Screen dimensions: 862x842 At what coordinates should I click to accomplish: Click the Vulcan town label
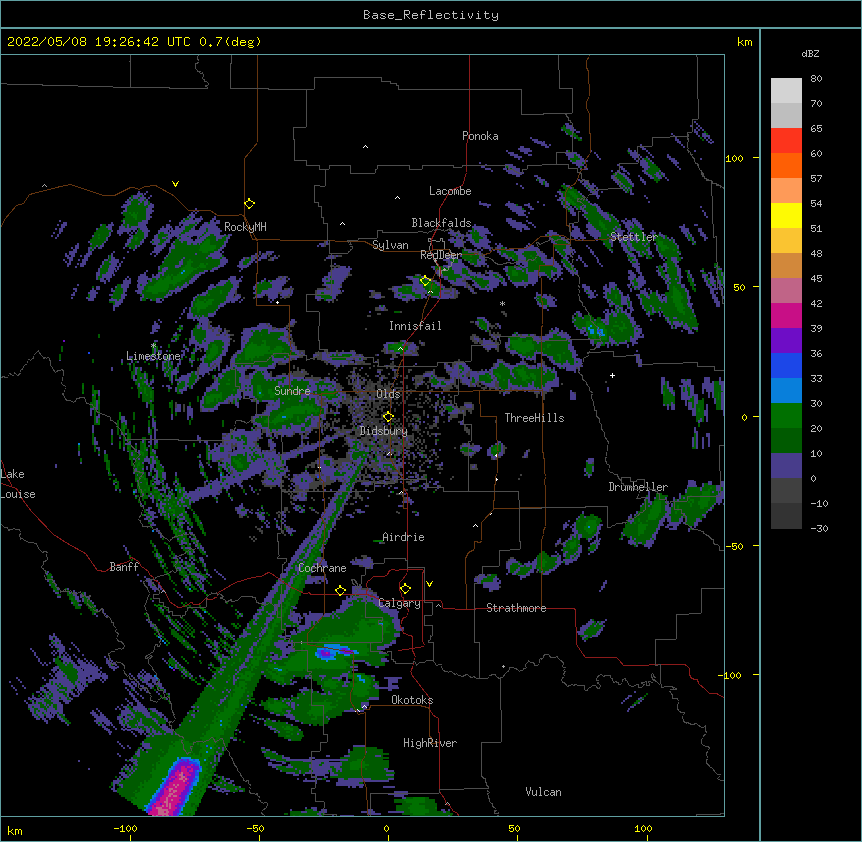543,792
